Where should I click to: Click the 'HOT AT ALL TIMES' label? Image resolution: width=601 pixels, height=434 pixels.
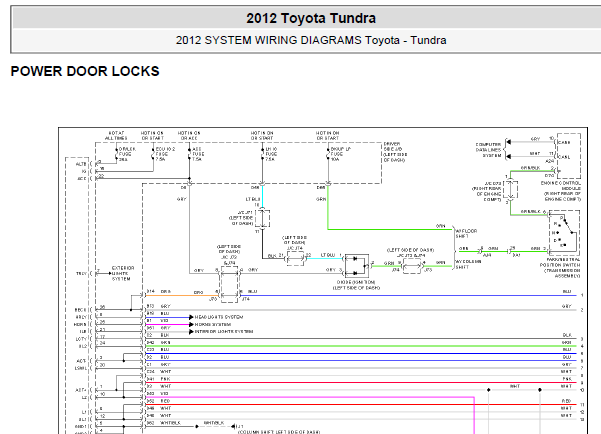(116, 135)
